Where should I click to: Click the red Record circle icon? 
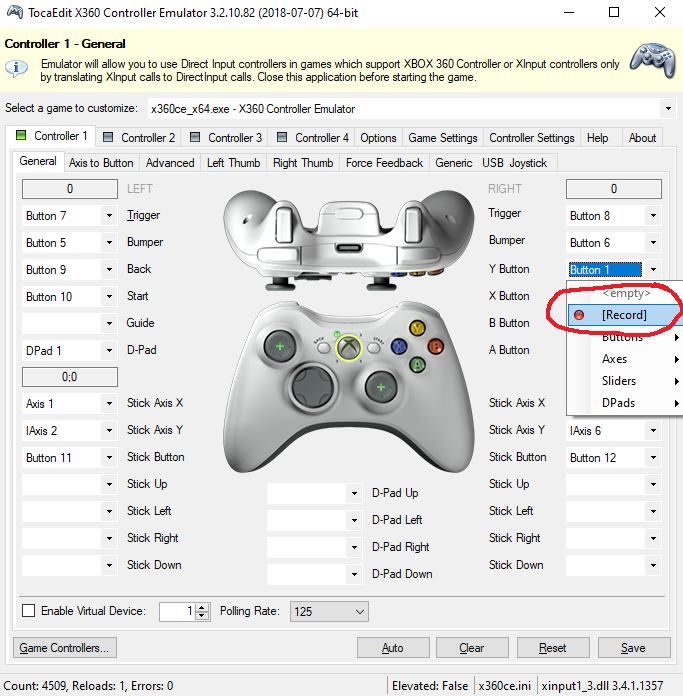point(579,315)
